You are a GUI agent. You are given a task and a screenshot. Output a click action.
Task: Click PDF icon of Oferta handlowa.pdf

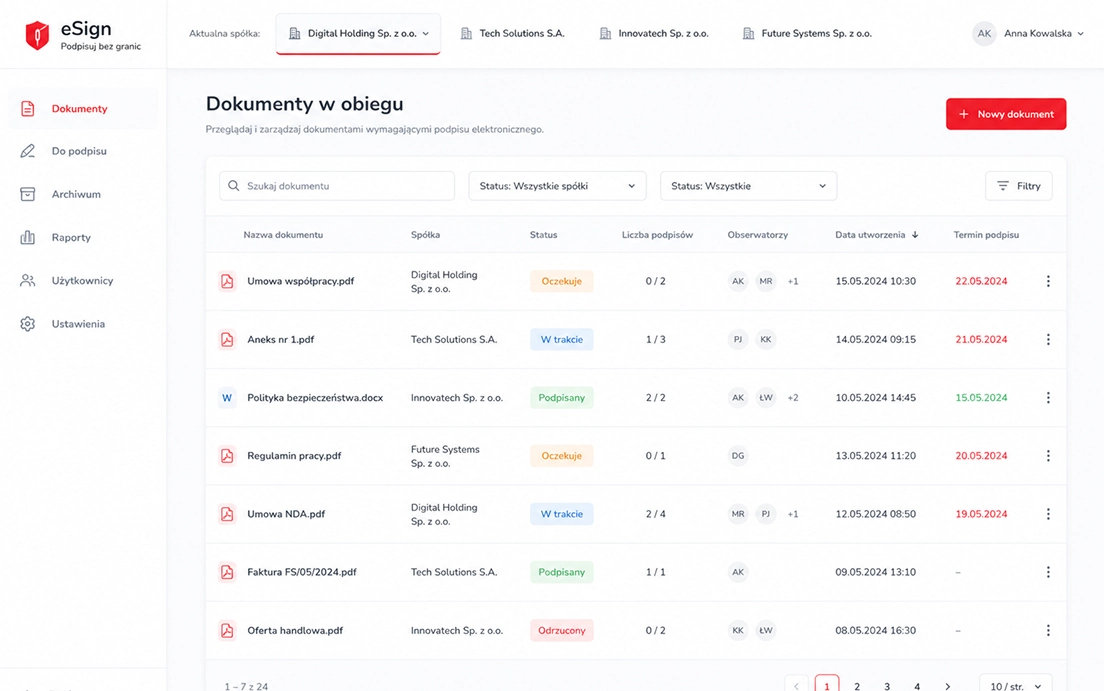click(x=227, y=630)
